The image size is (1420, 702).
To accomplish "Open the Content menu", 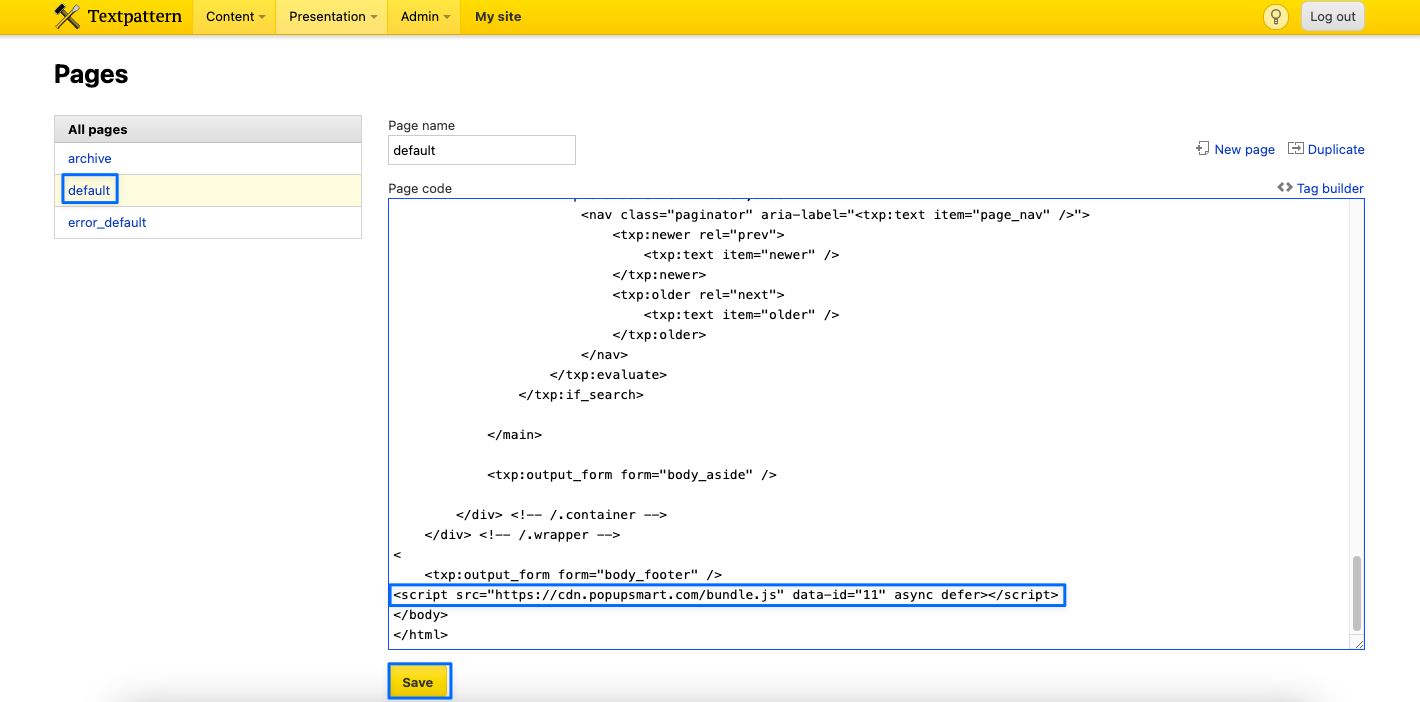I will (236, 16).
